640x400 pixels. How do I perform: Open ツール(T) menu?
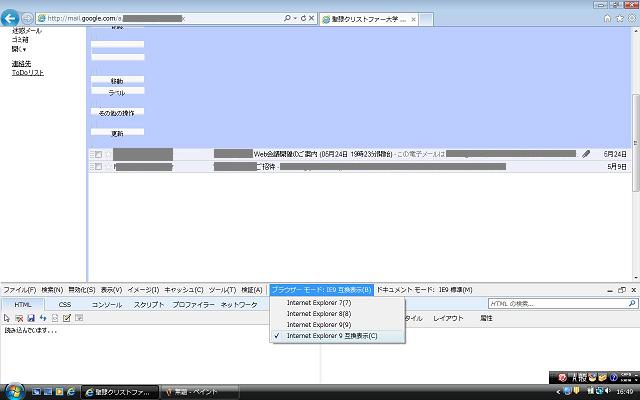click(222, 290)
